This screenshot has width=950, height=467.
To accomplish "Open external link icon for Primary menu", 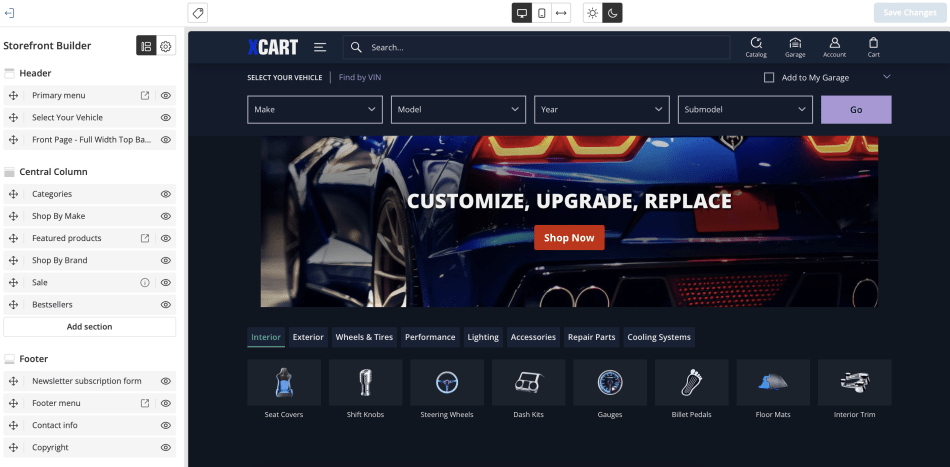I will coord(145,96).
